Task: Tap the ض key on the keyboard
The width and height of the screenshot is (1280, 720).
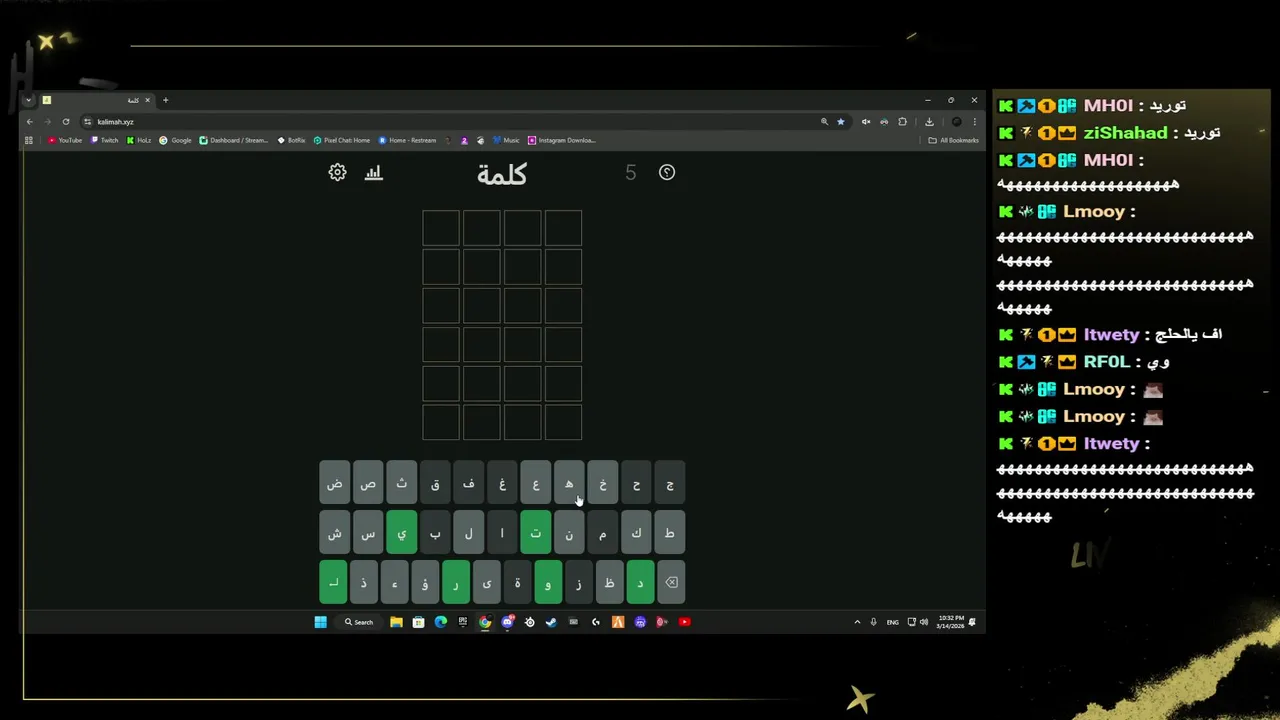Action: click(335, 484)
